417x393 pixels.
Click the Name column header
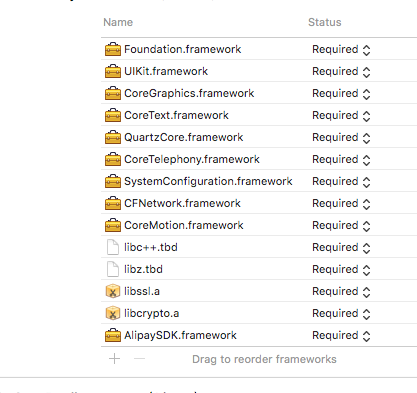point(118,22)
